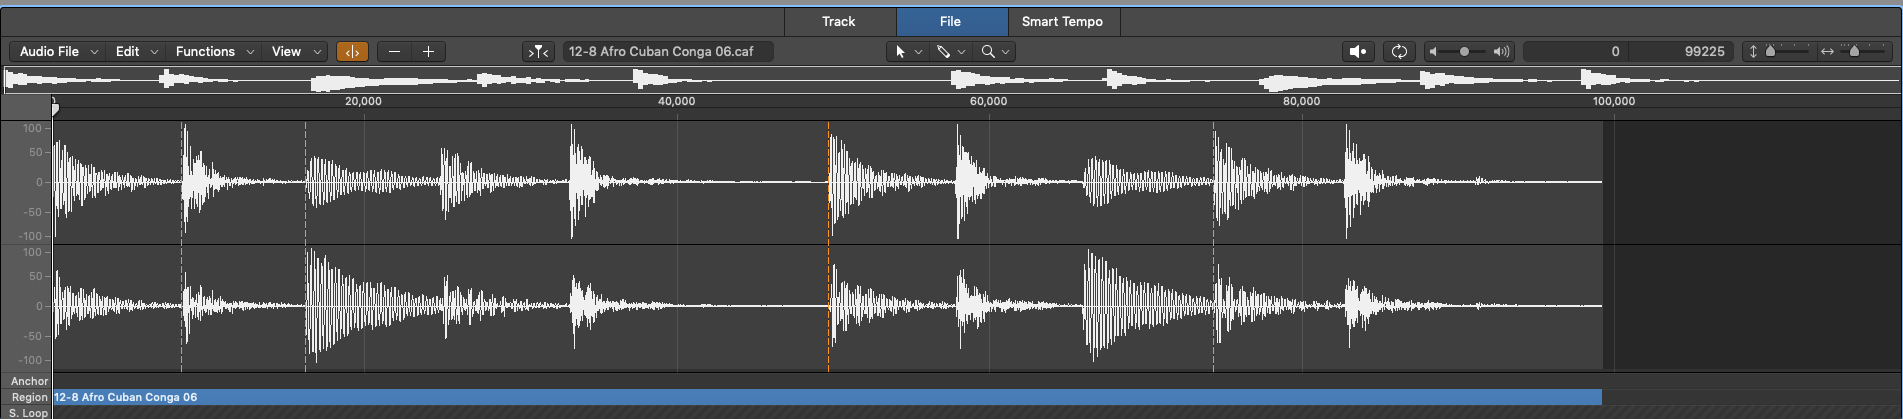Click the plus transient increase button
The height and width of the screenshot is (419, 1903).
(x=428, y=52)
